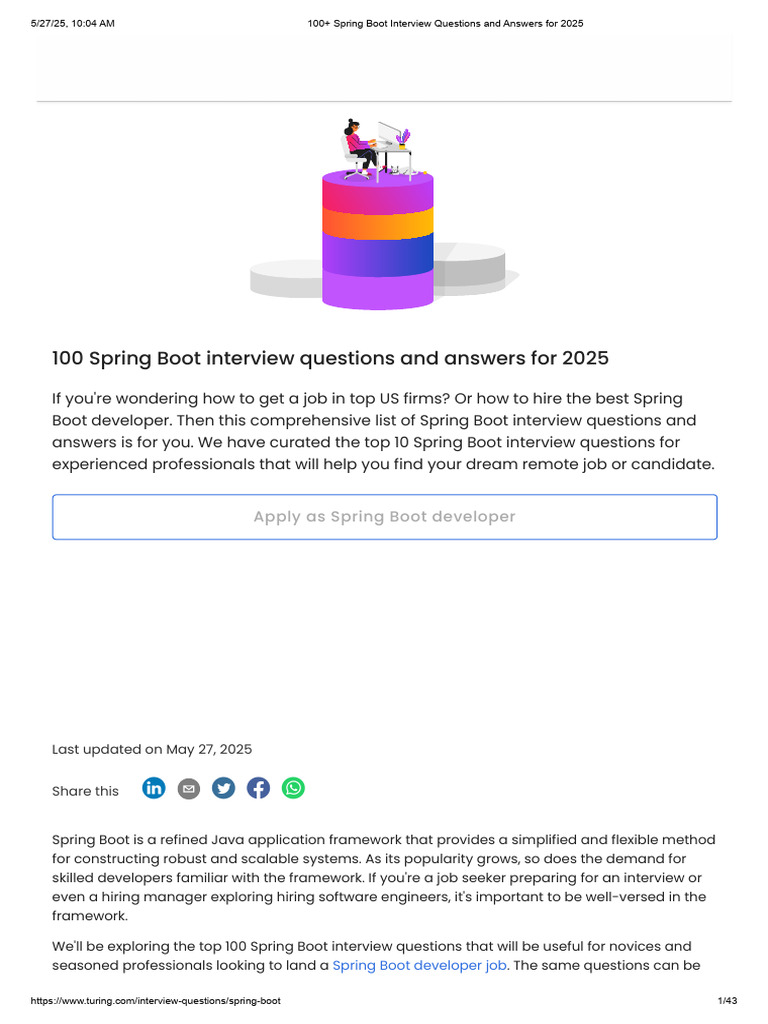Viewport: 768px width, 1024px height.
Task: Click the main 100 Spring Boot heading
Action: 330,358
